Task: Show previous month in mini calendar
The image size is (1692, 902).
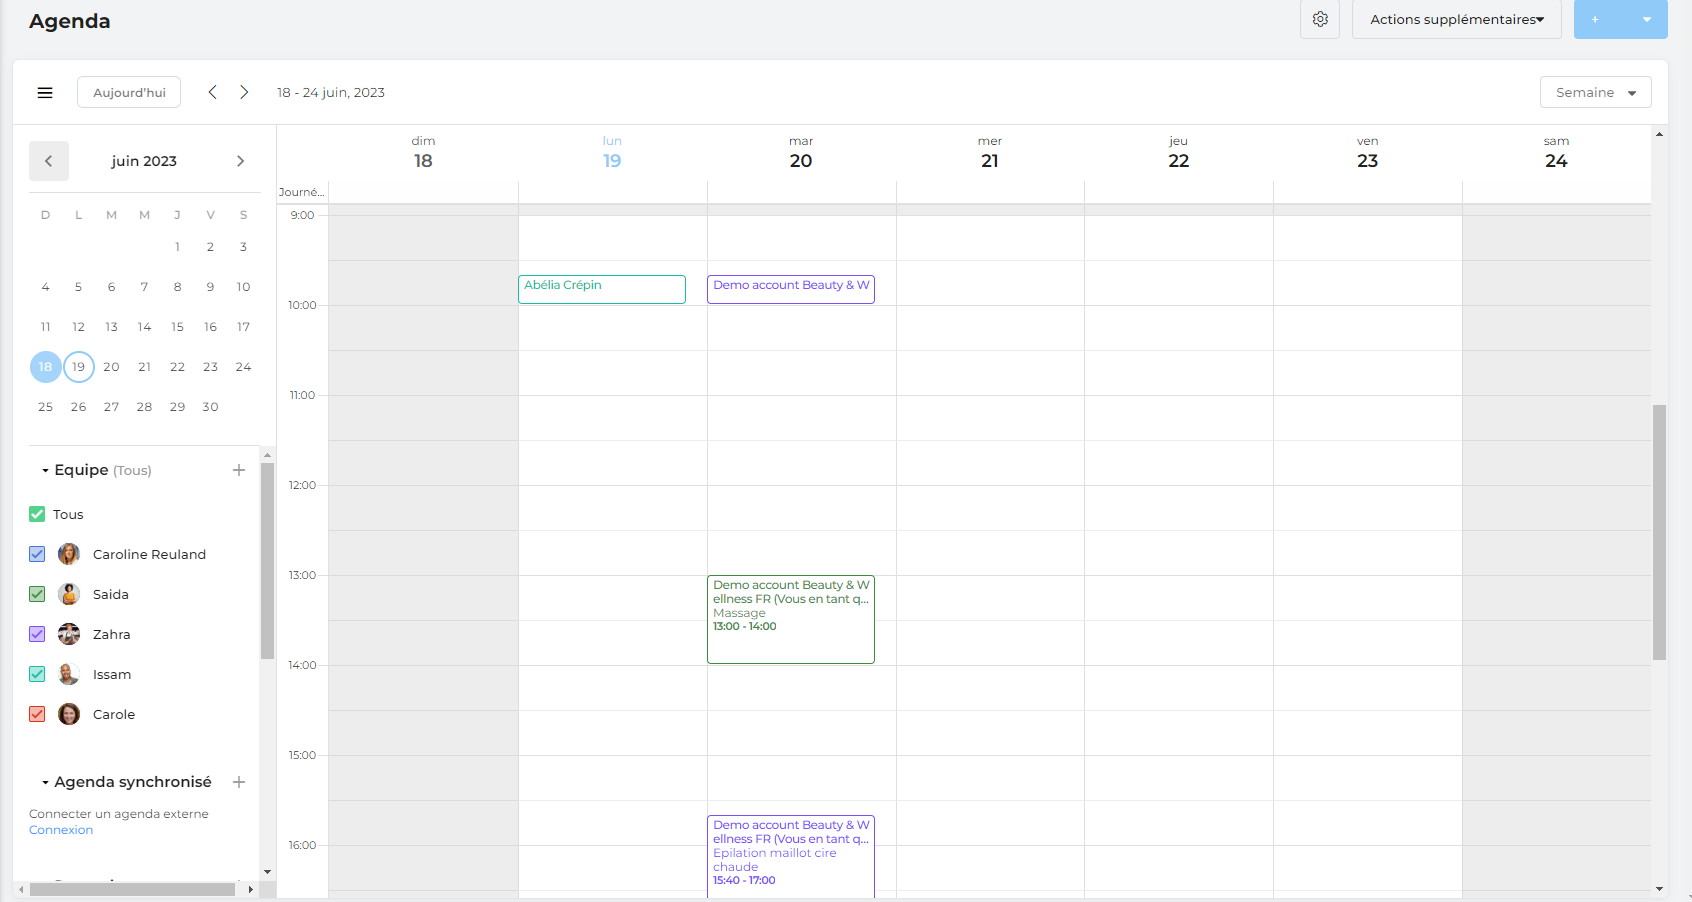Action: 49,161
